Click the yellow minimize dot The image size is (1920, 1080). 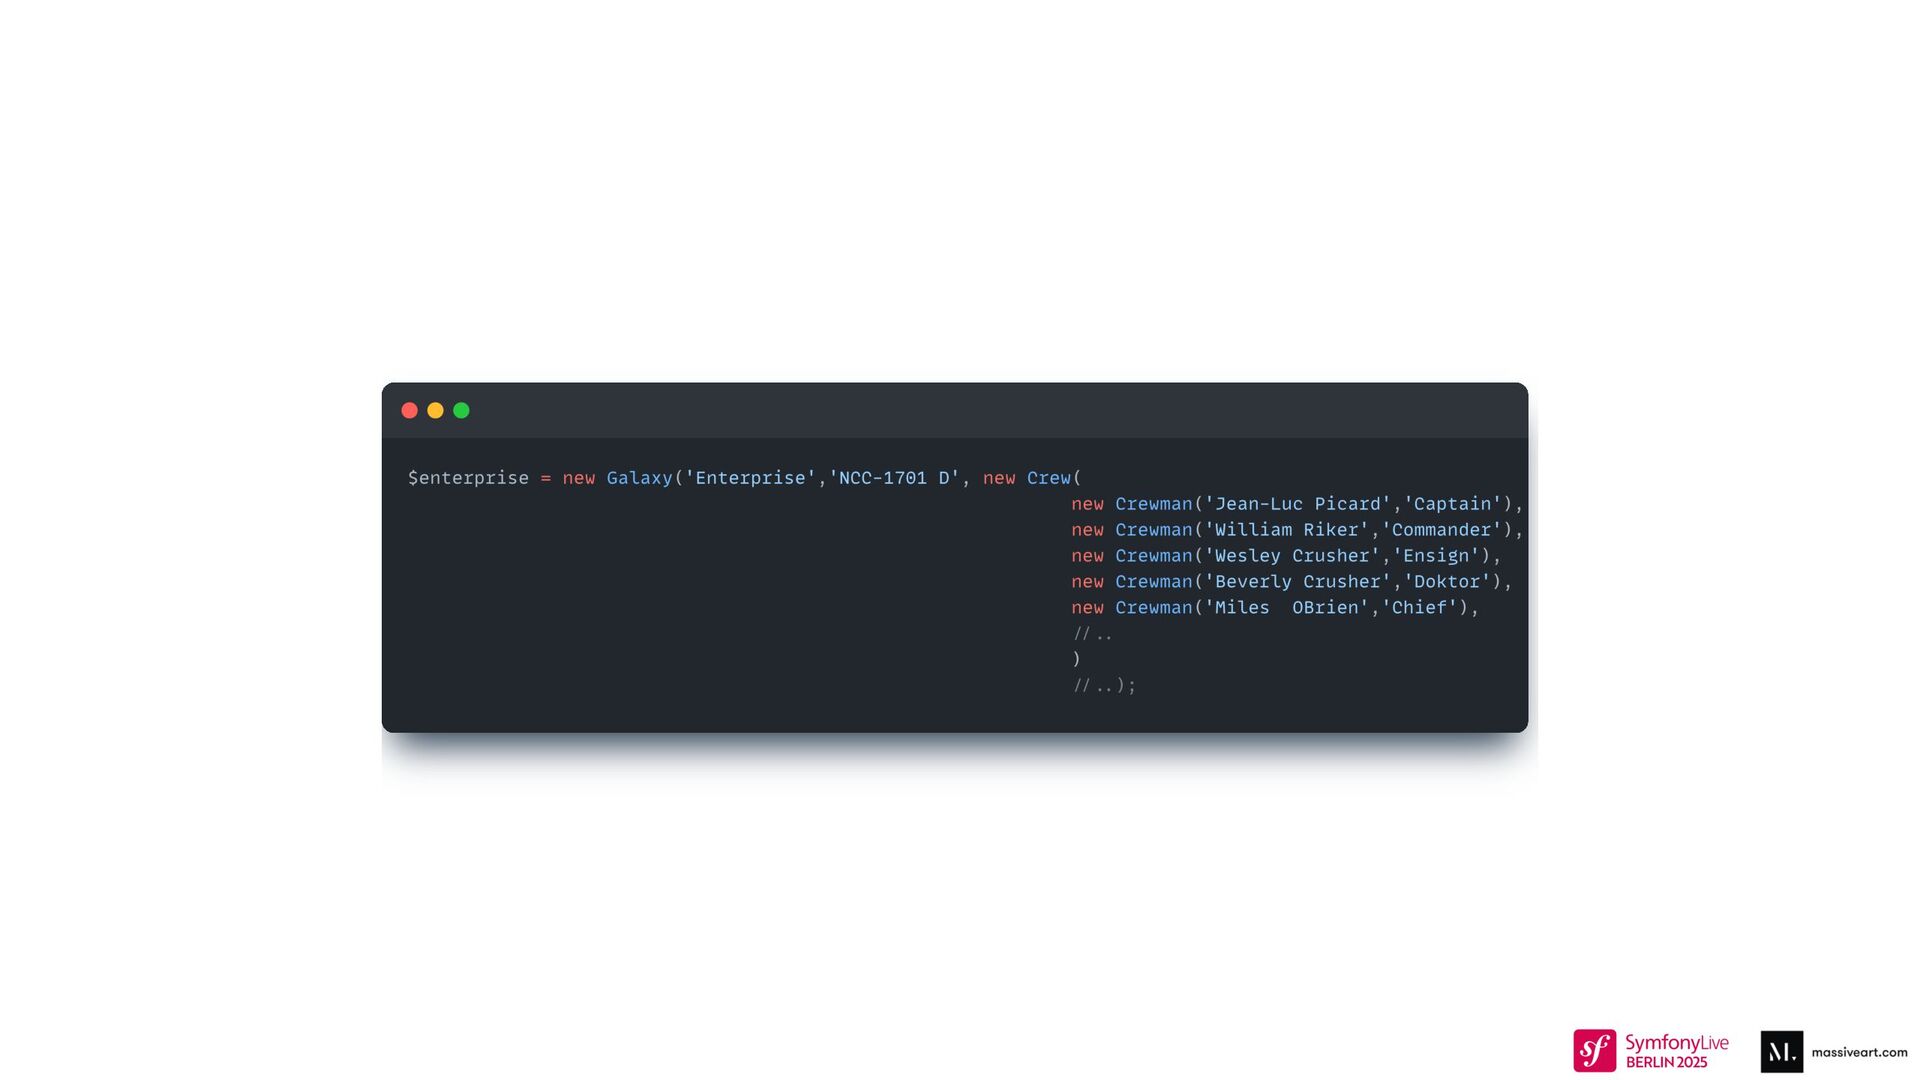435,410
